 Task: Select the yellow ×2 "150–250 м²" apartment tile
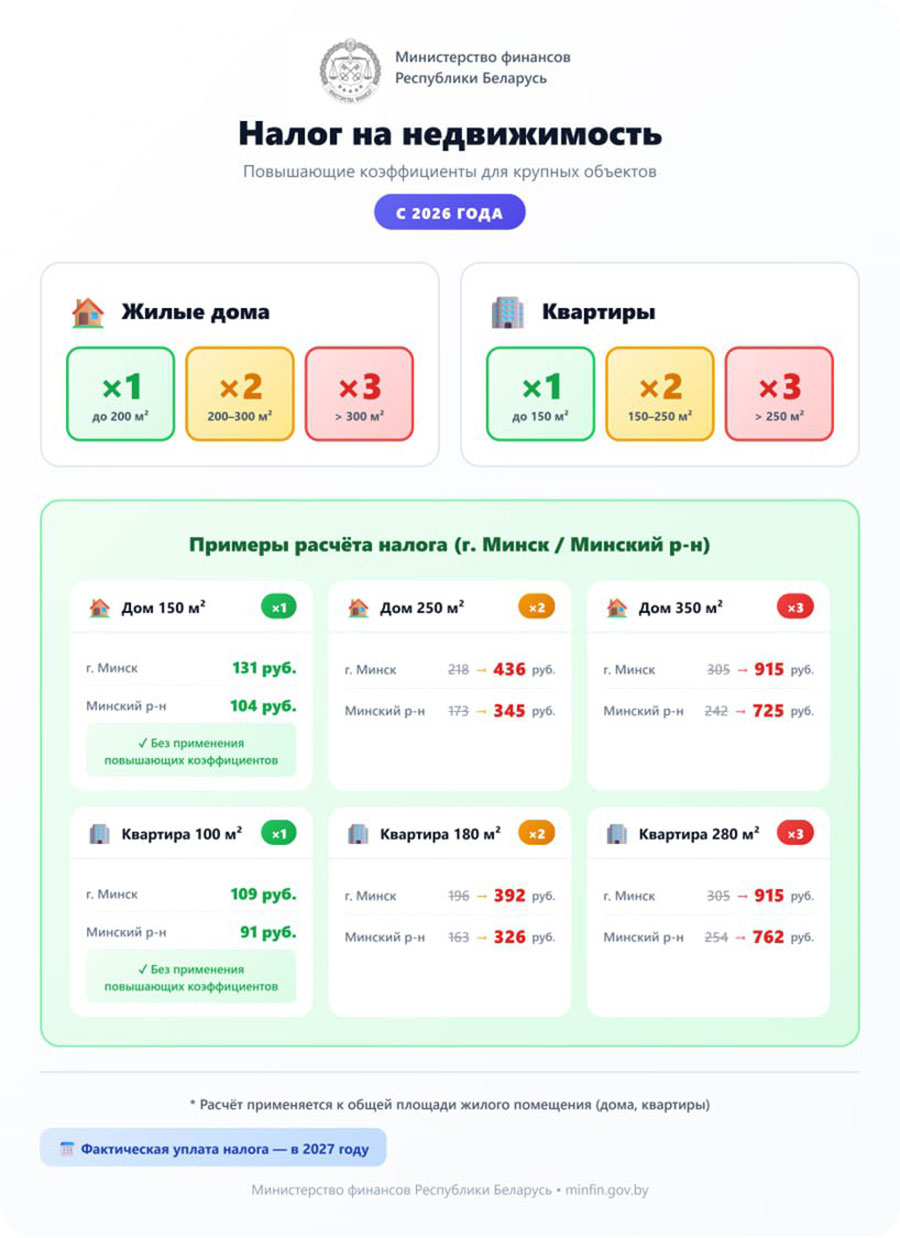pyautogui.click(x=660, y=394)
